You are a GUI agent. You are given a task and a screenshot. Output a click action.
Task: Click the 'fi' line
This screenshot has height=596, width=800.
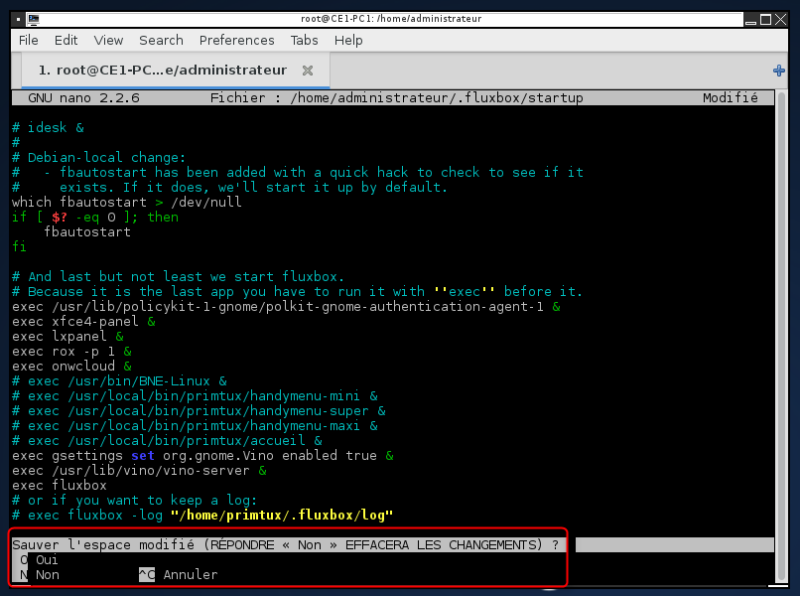[x=19, y=247]
